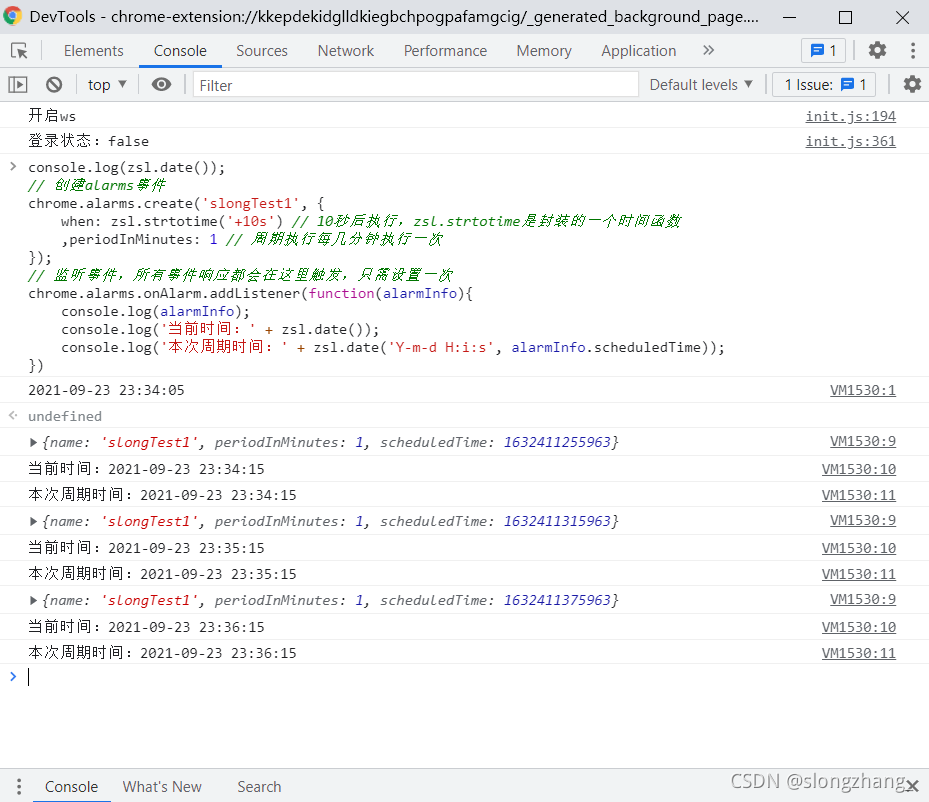
Task: Click the Chrome icon in title bar
Action: pyautogui.click(x=13, y=16)
